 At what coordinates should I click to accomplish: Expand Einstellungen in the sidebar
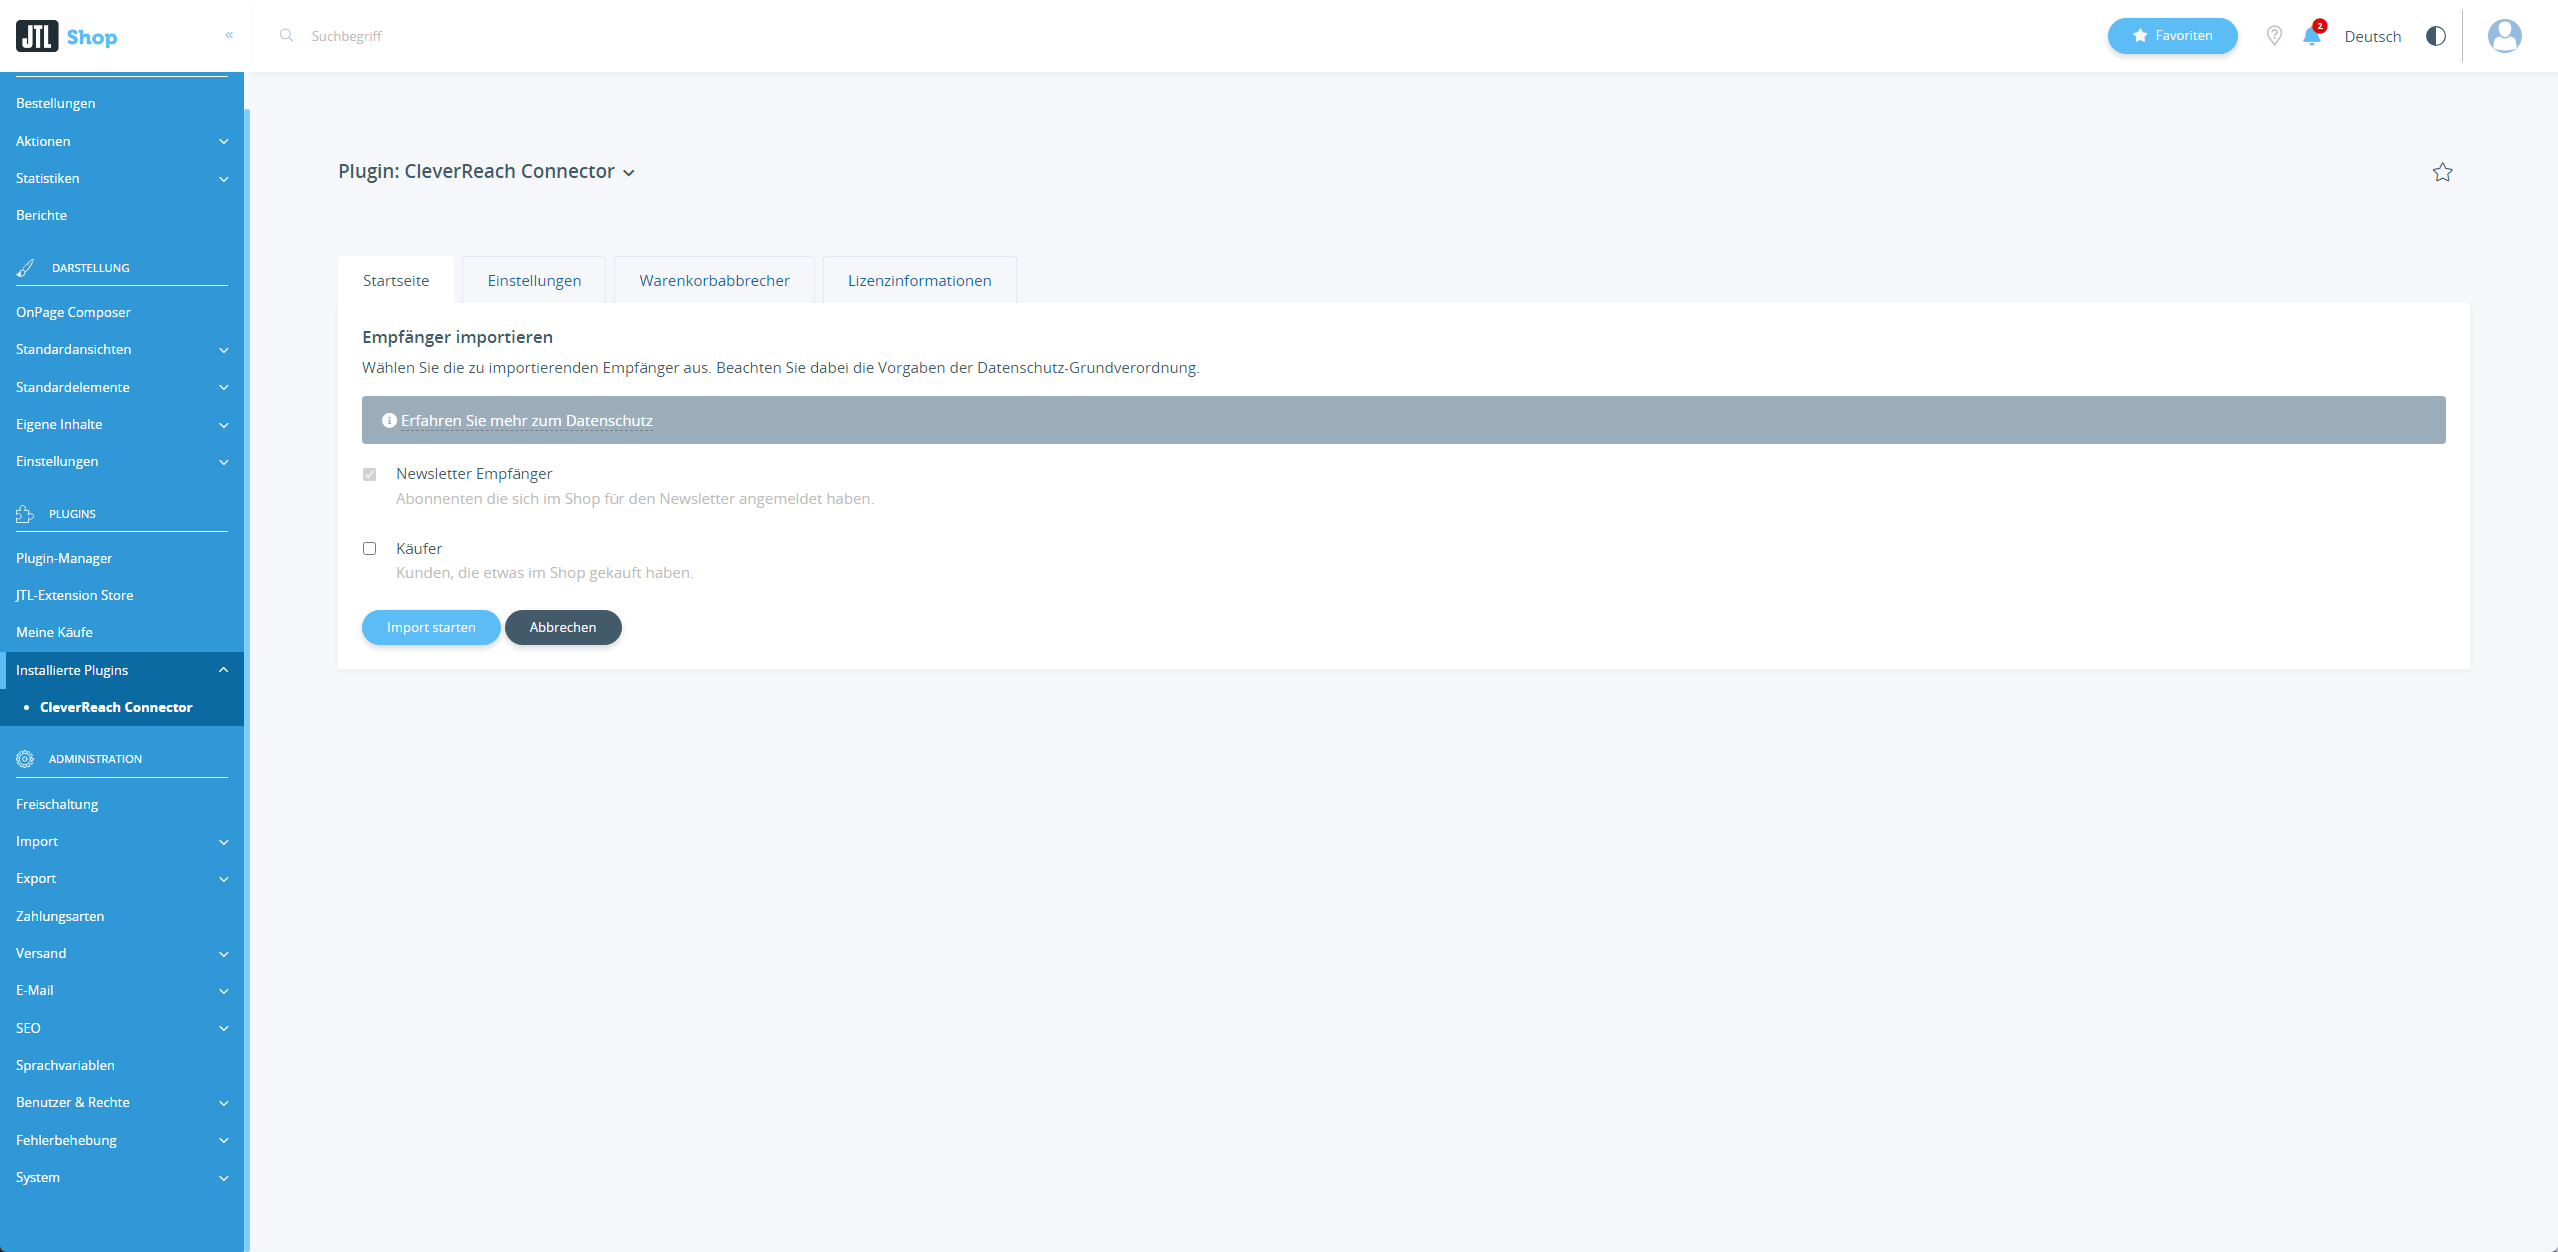pos(122,461)
